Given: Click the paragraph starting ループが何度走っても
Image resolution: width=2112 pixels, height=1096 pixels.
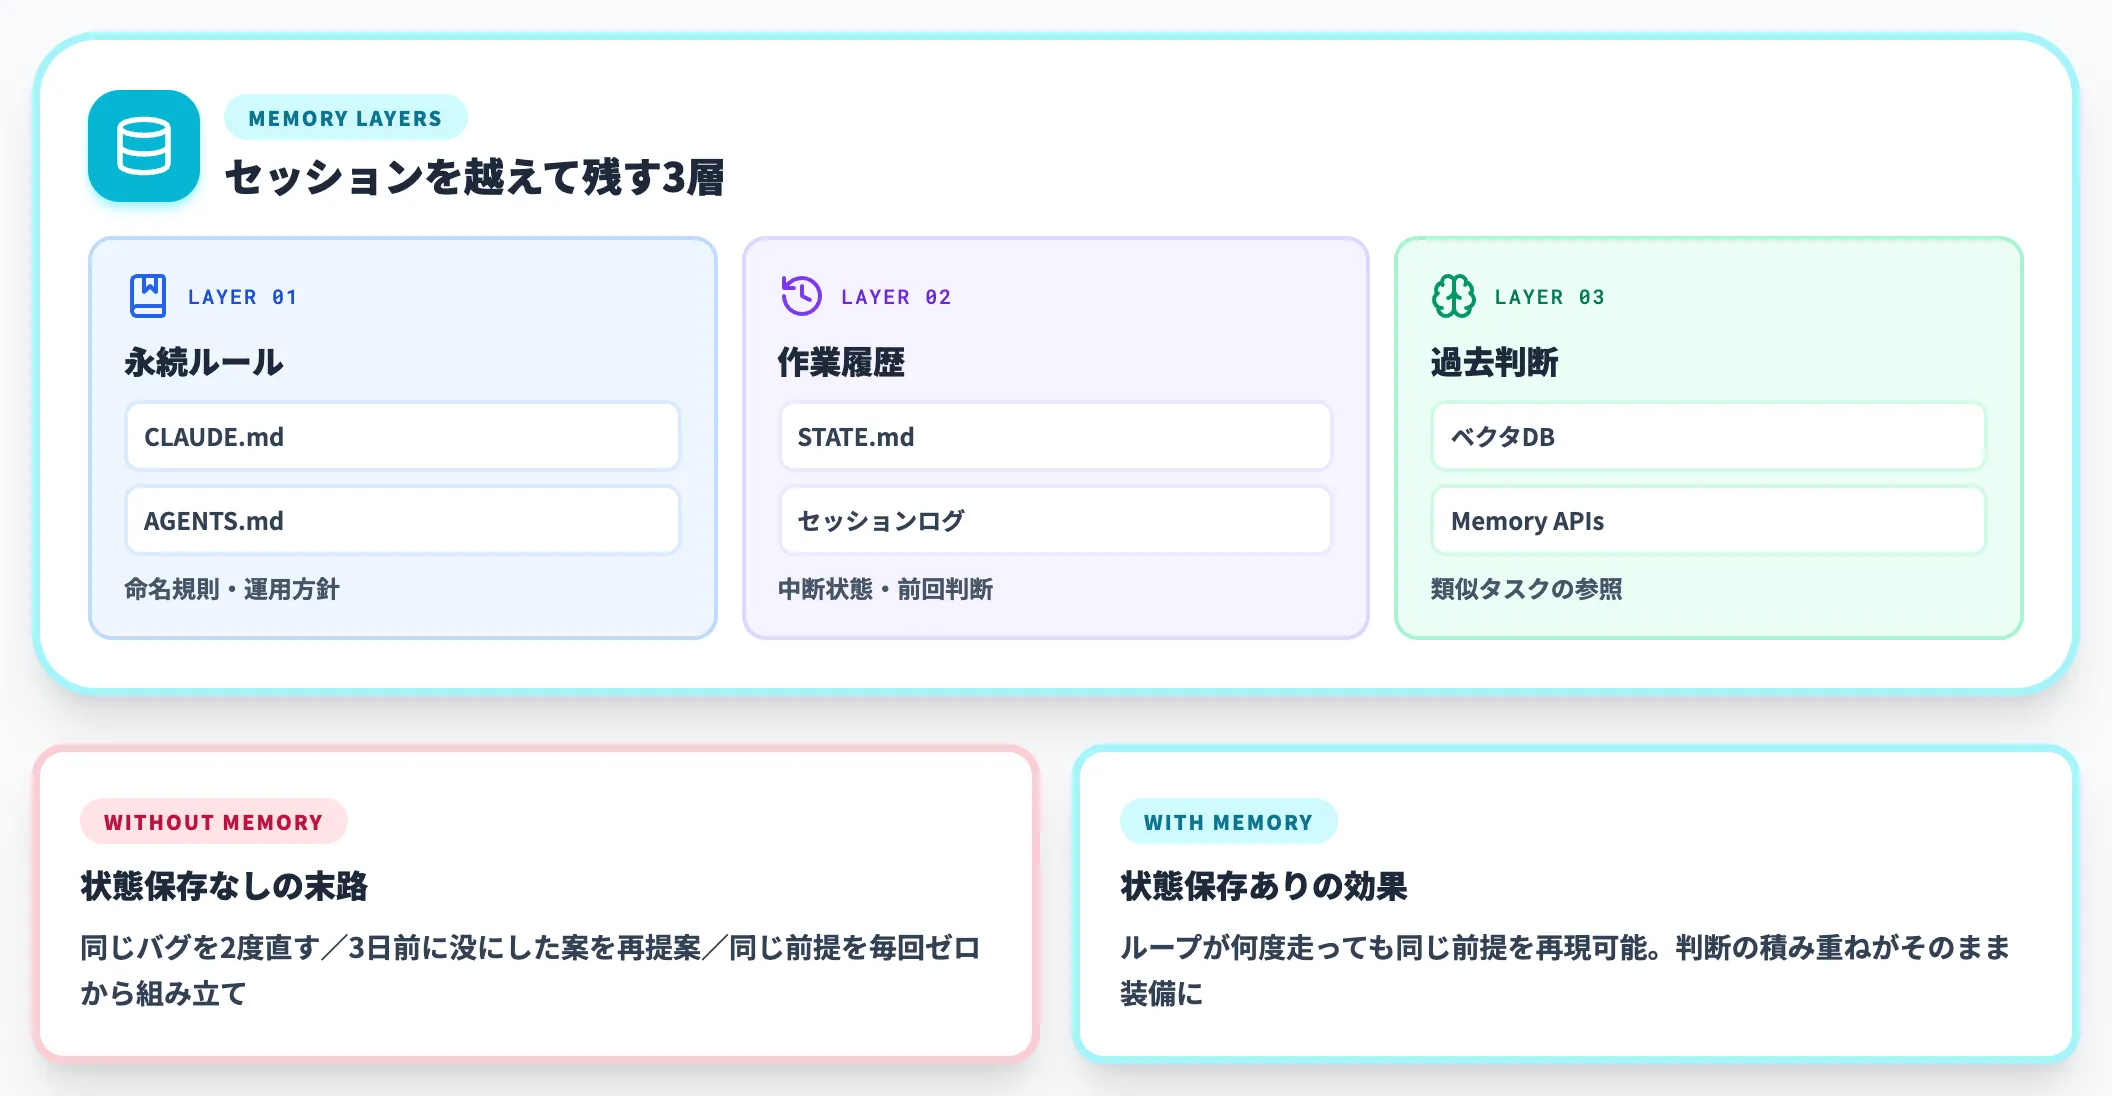Looking at the screenshot, I should pyautogui.click(x=1565, y=970).
